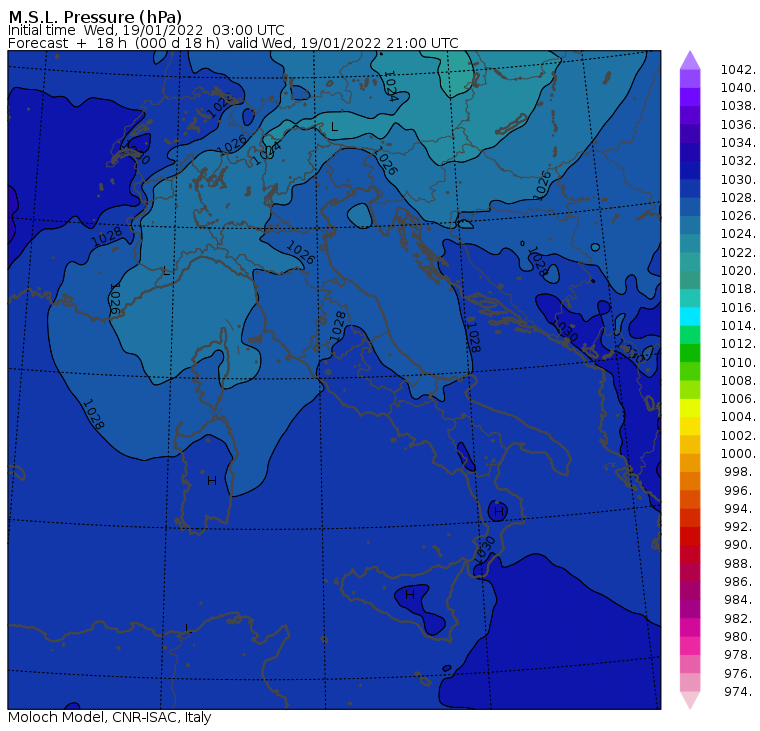Pick the hot pink swatch between 980 and 978

pyautogui.click(x=690, y=646)
